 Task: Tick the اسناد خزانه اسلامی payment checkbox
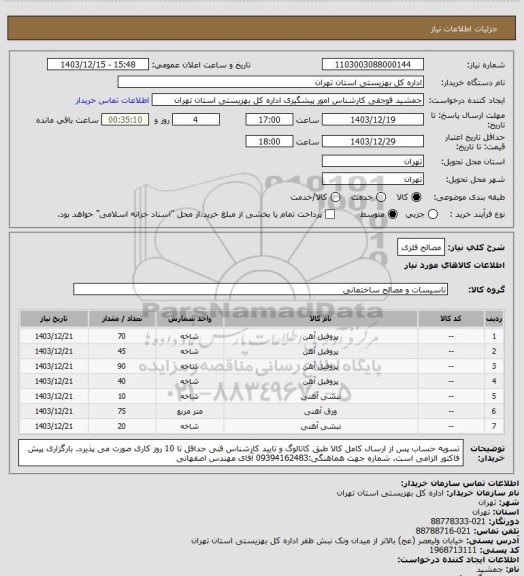330,214
